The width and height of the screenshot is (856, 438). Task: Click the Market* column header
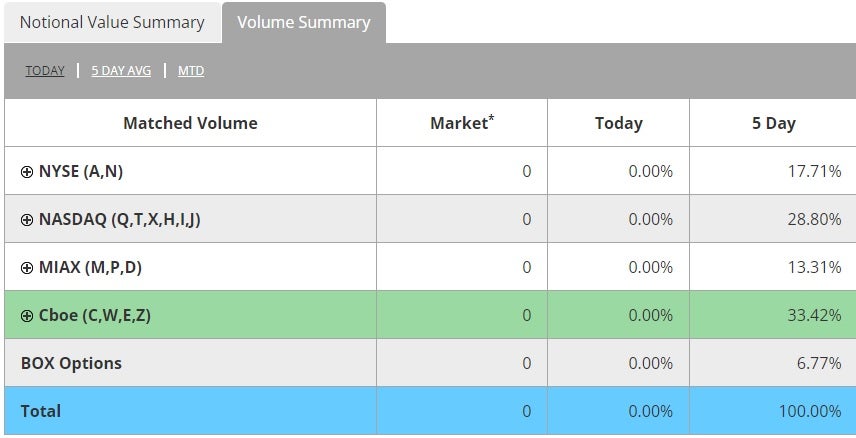tap(462, 123)
